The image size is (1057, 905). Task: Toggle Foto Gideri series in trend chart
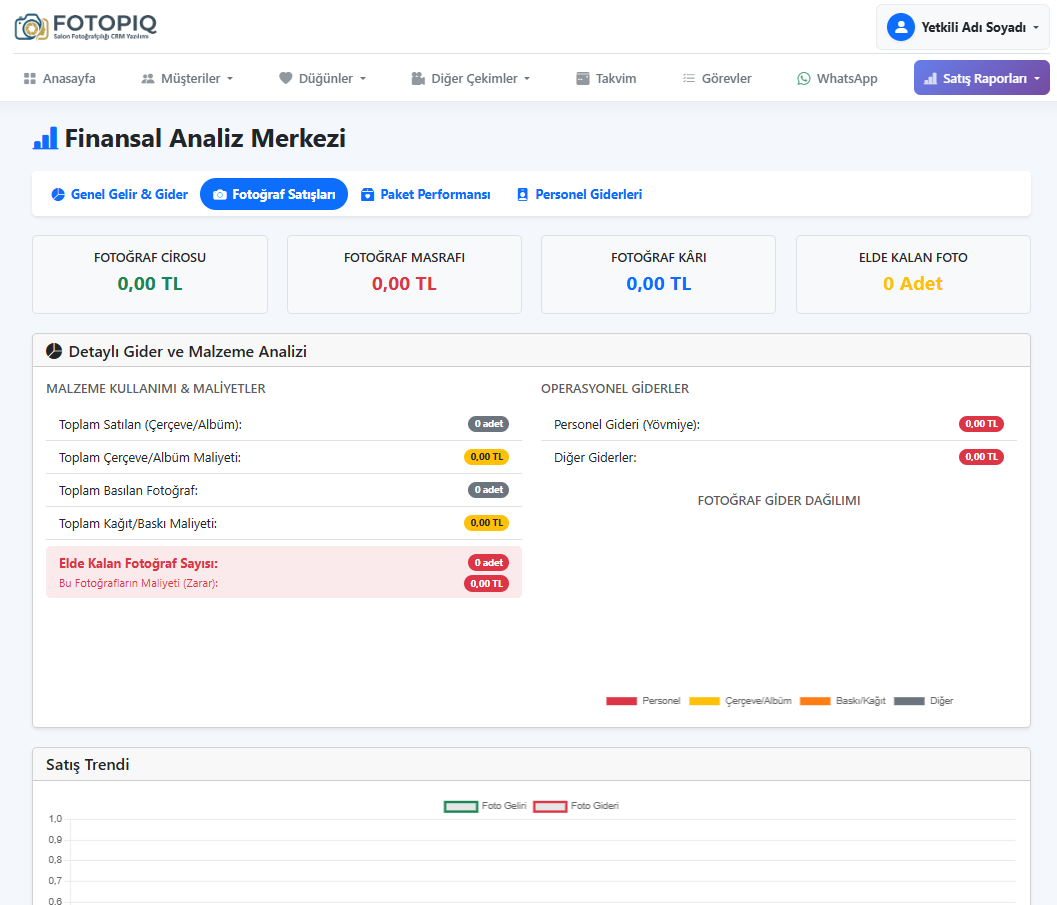tap(575, 806)
